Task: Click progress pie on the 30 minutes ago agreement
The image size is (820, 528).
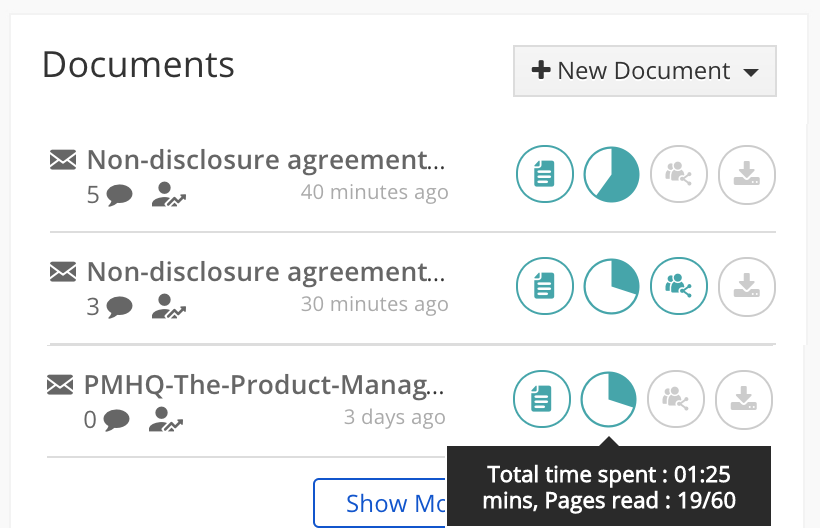Action: 611,286
